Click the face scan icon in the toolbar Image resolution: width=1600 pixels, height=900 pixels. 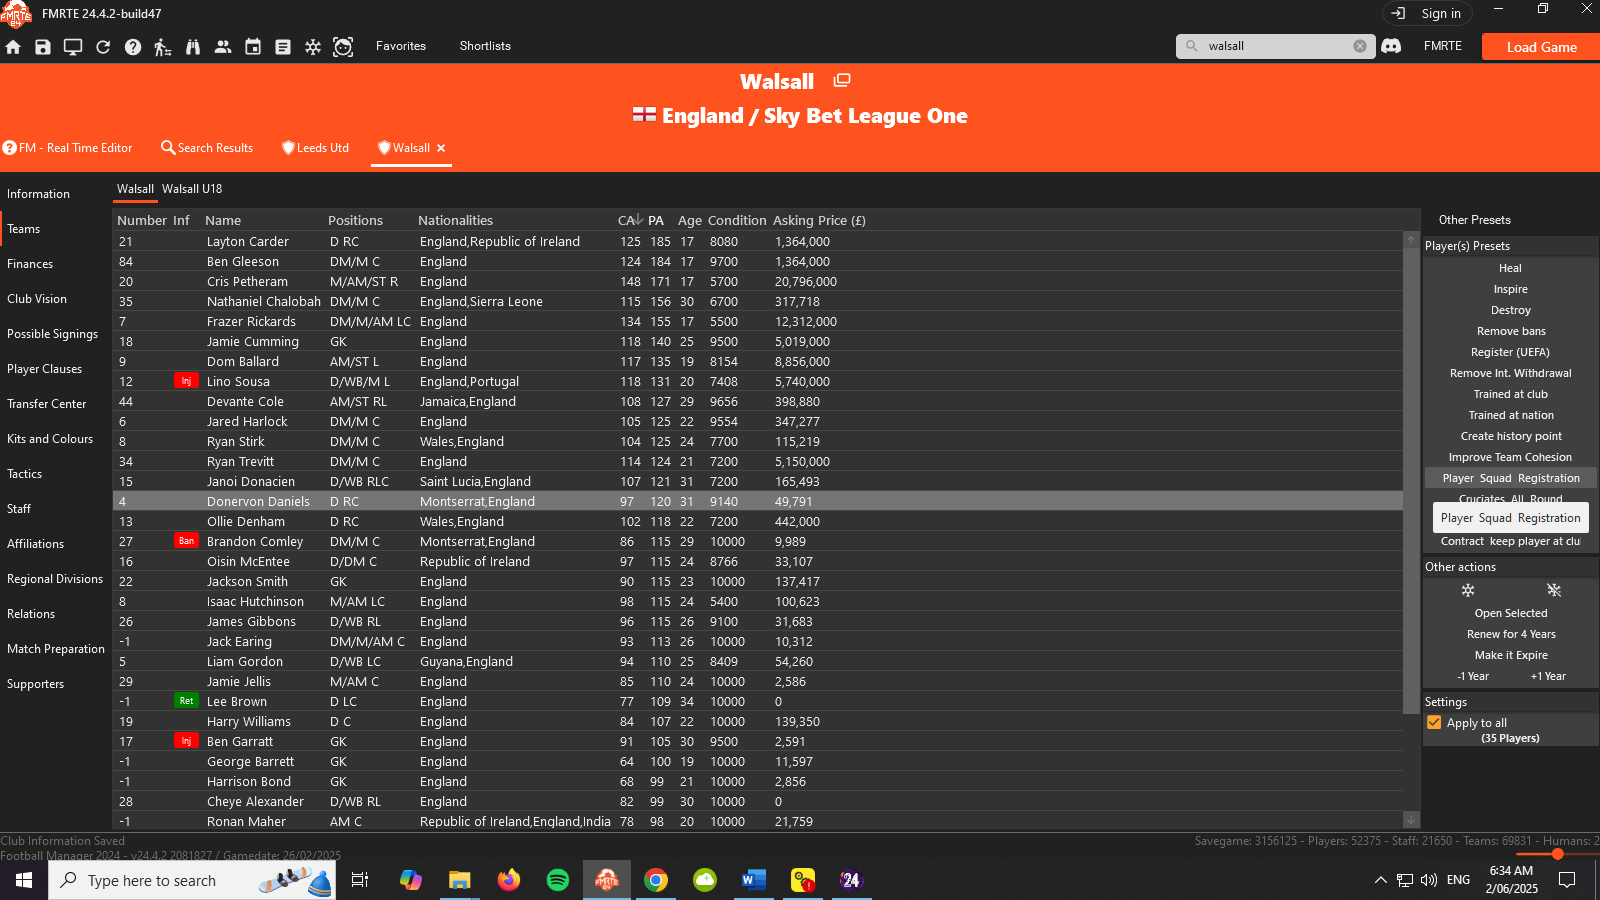[343, 47]
